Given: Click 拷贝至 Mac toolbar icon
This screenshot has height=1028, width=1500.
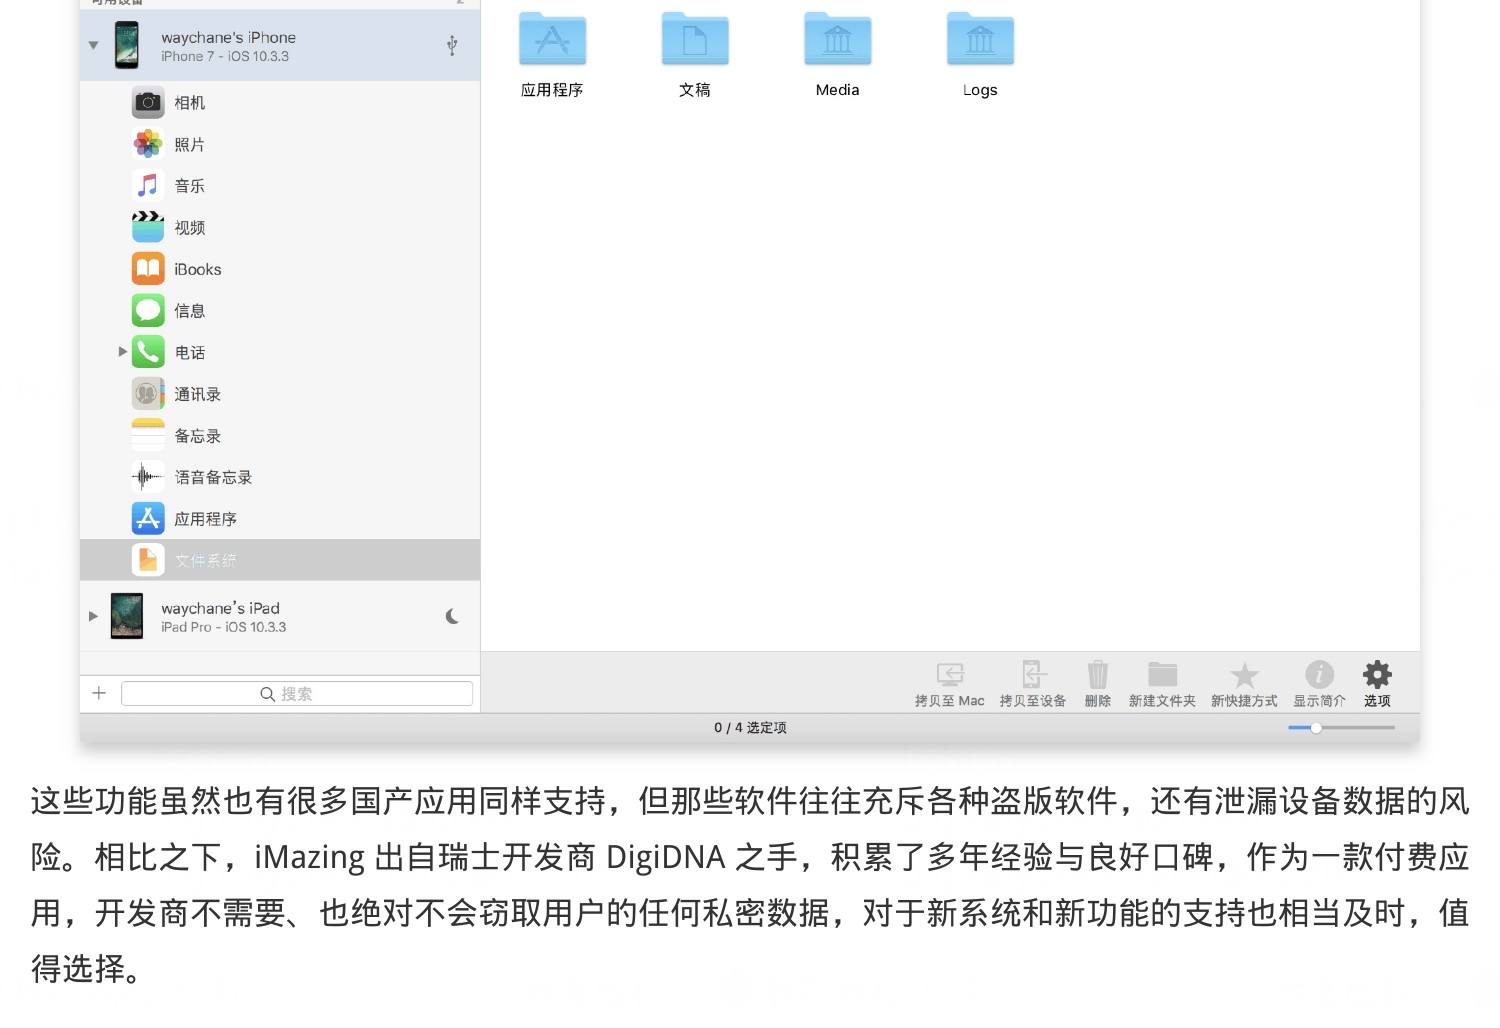Looking at the screenshot, I should tap(950, 674).
